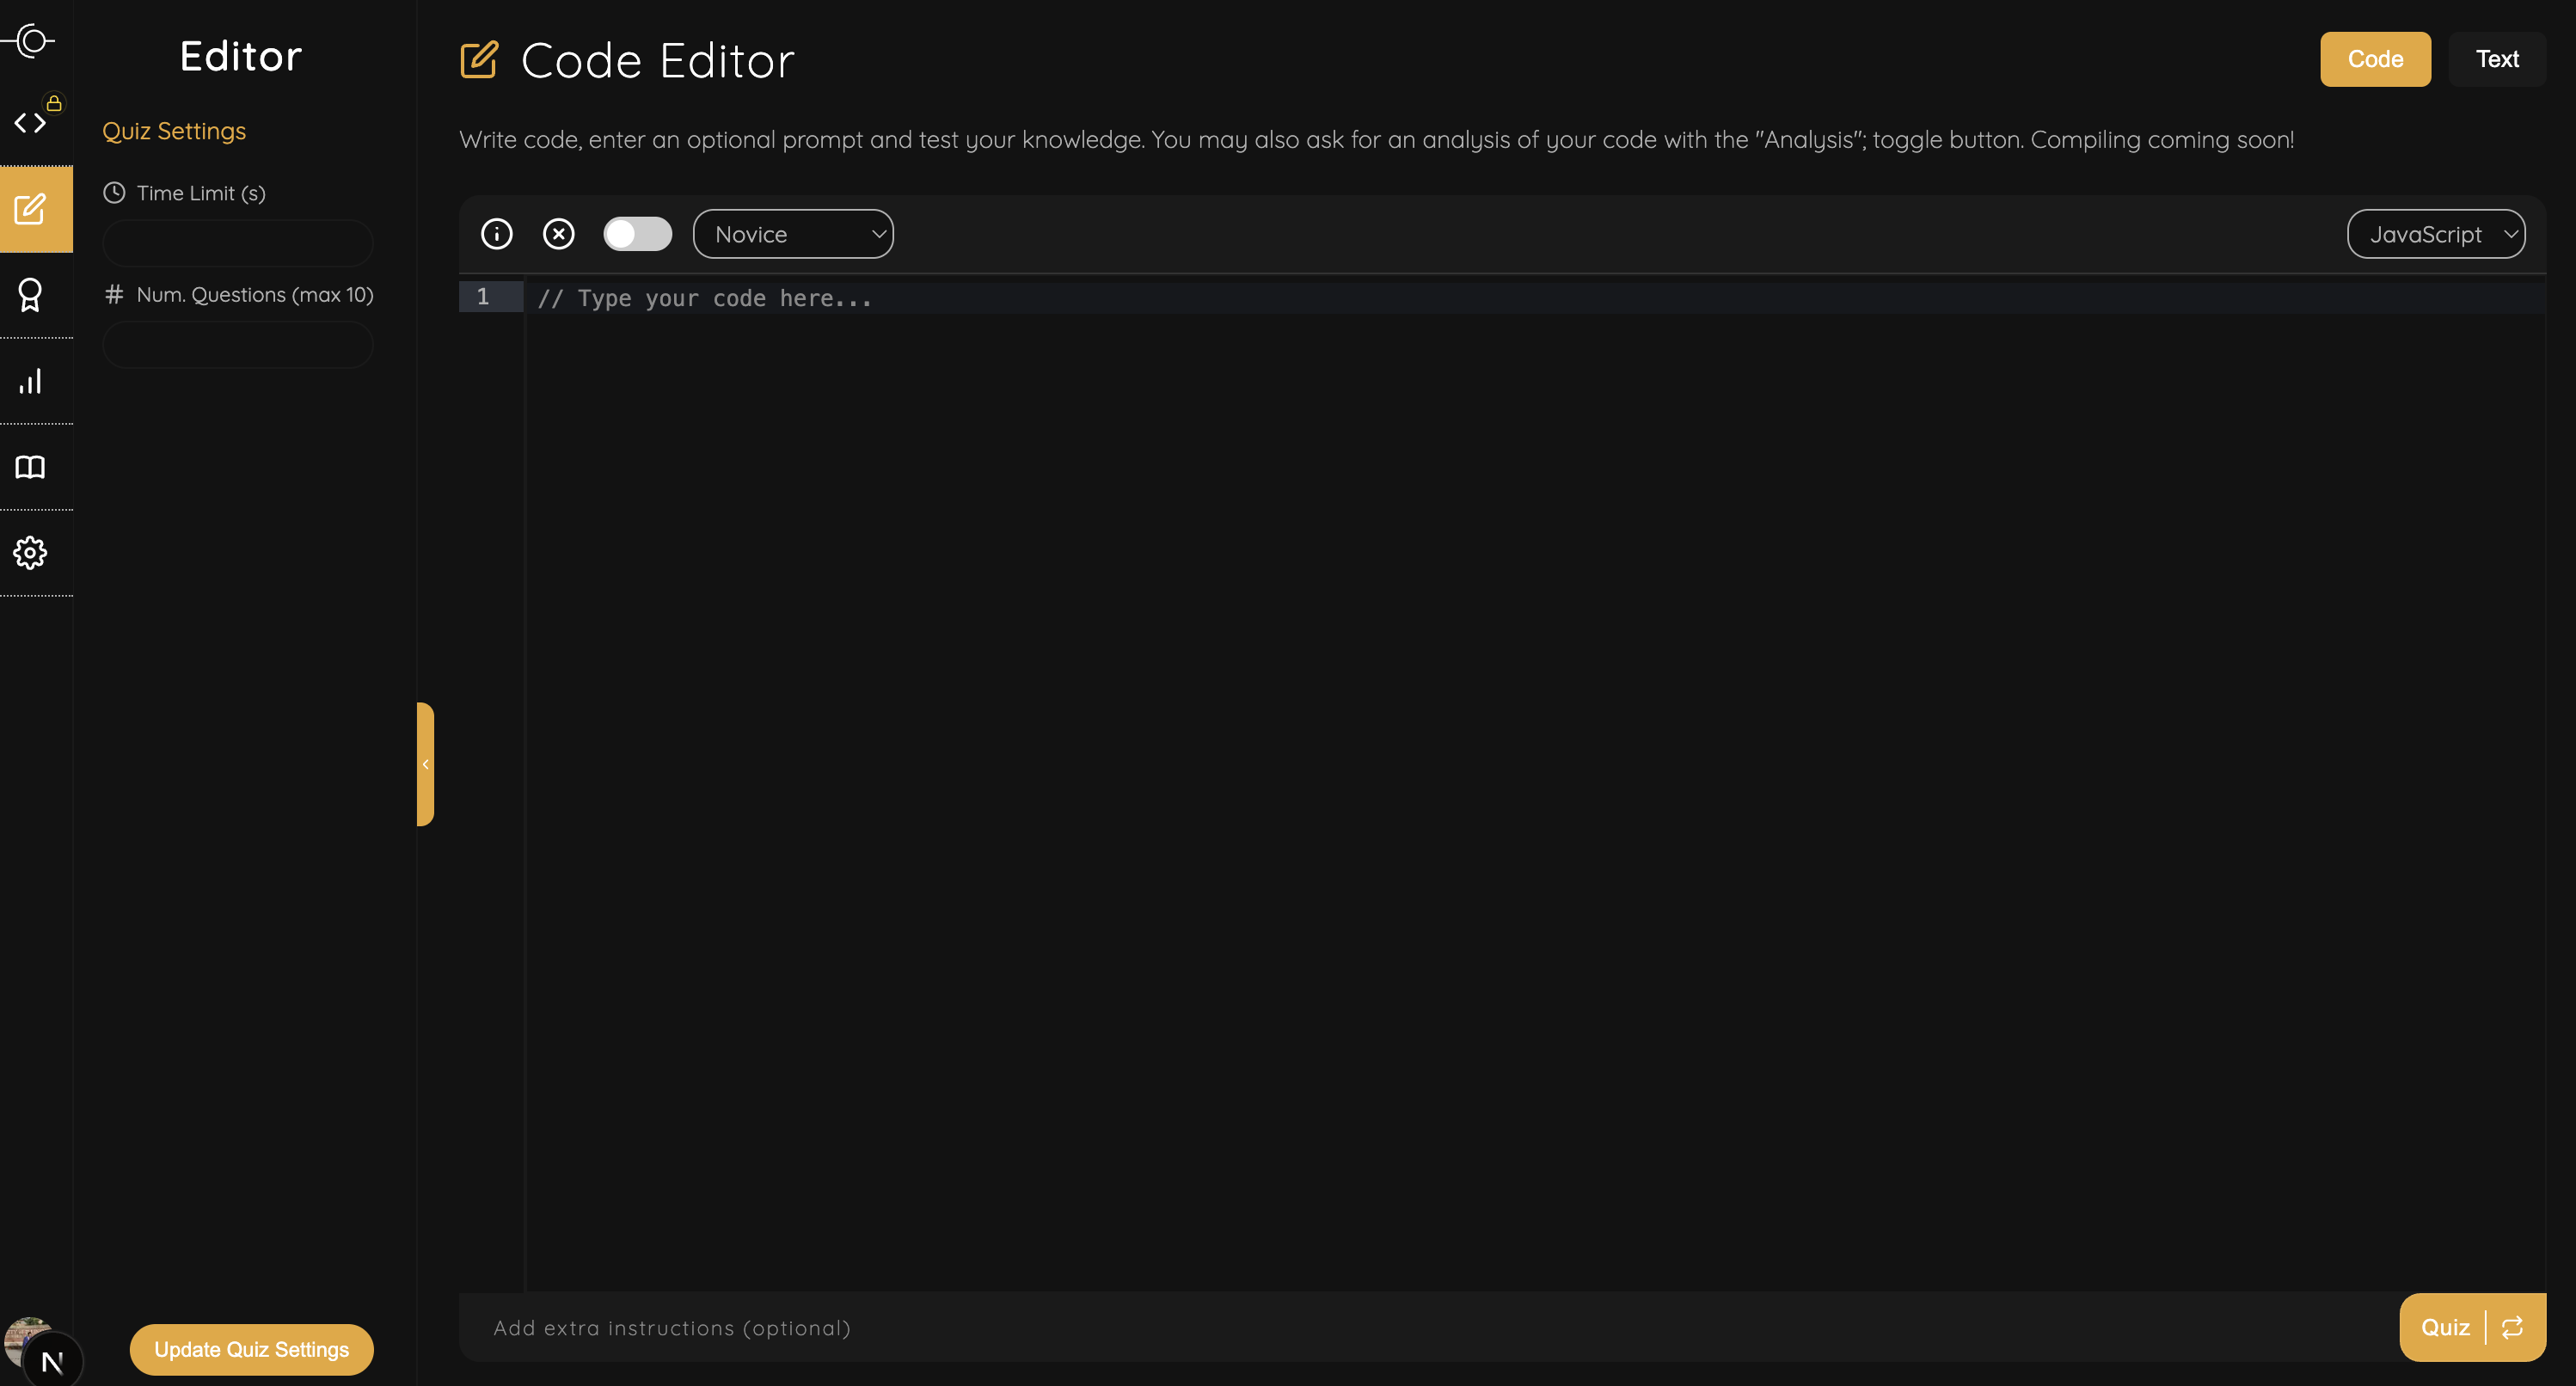Click the app logo icon at top-left
The width and height of the screenshot is (2576, 1386).
(31, 41)
